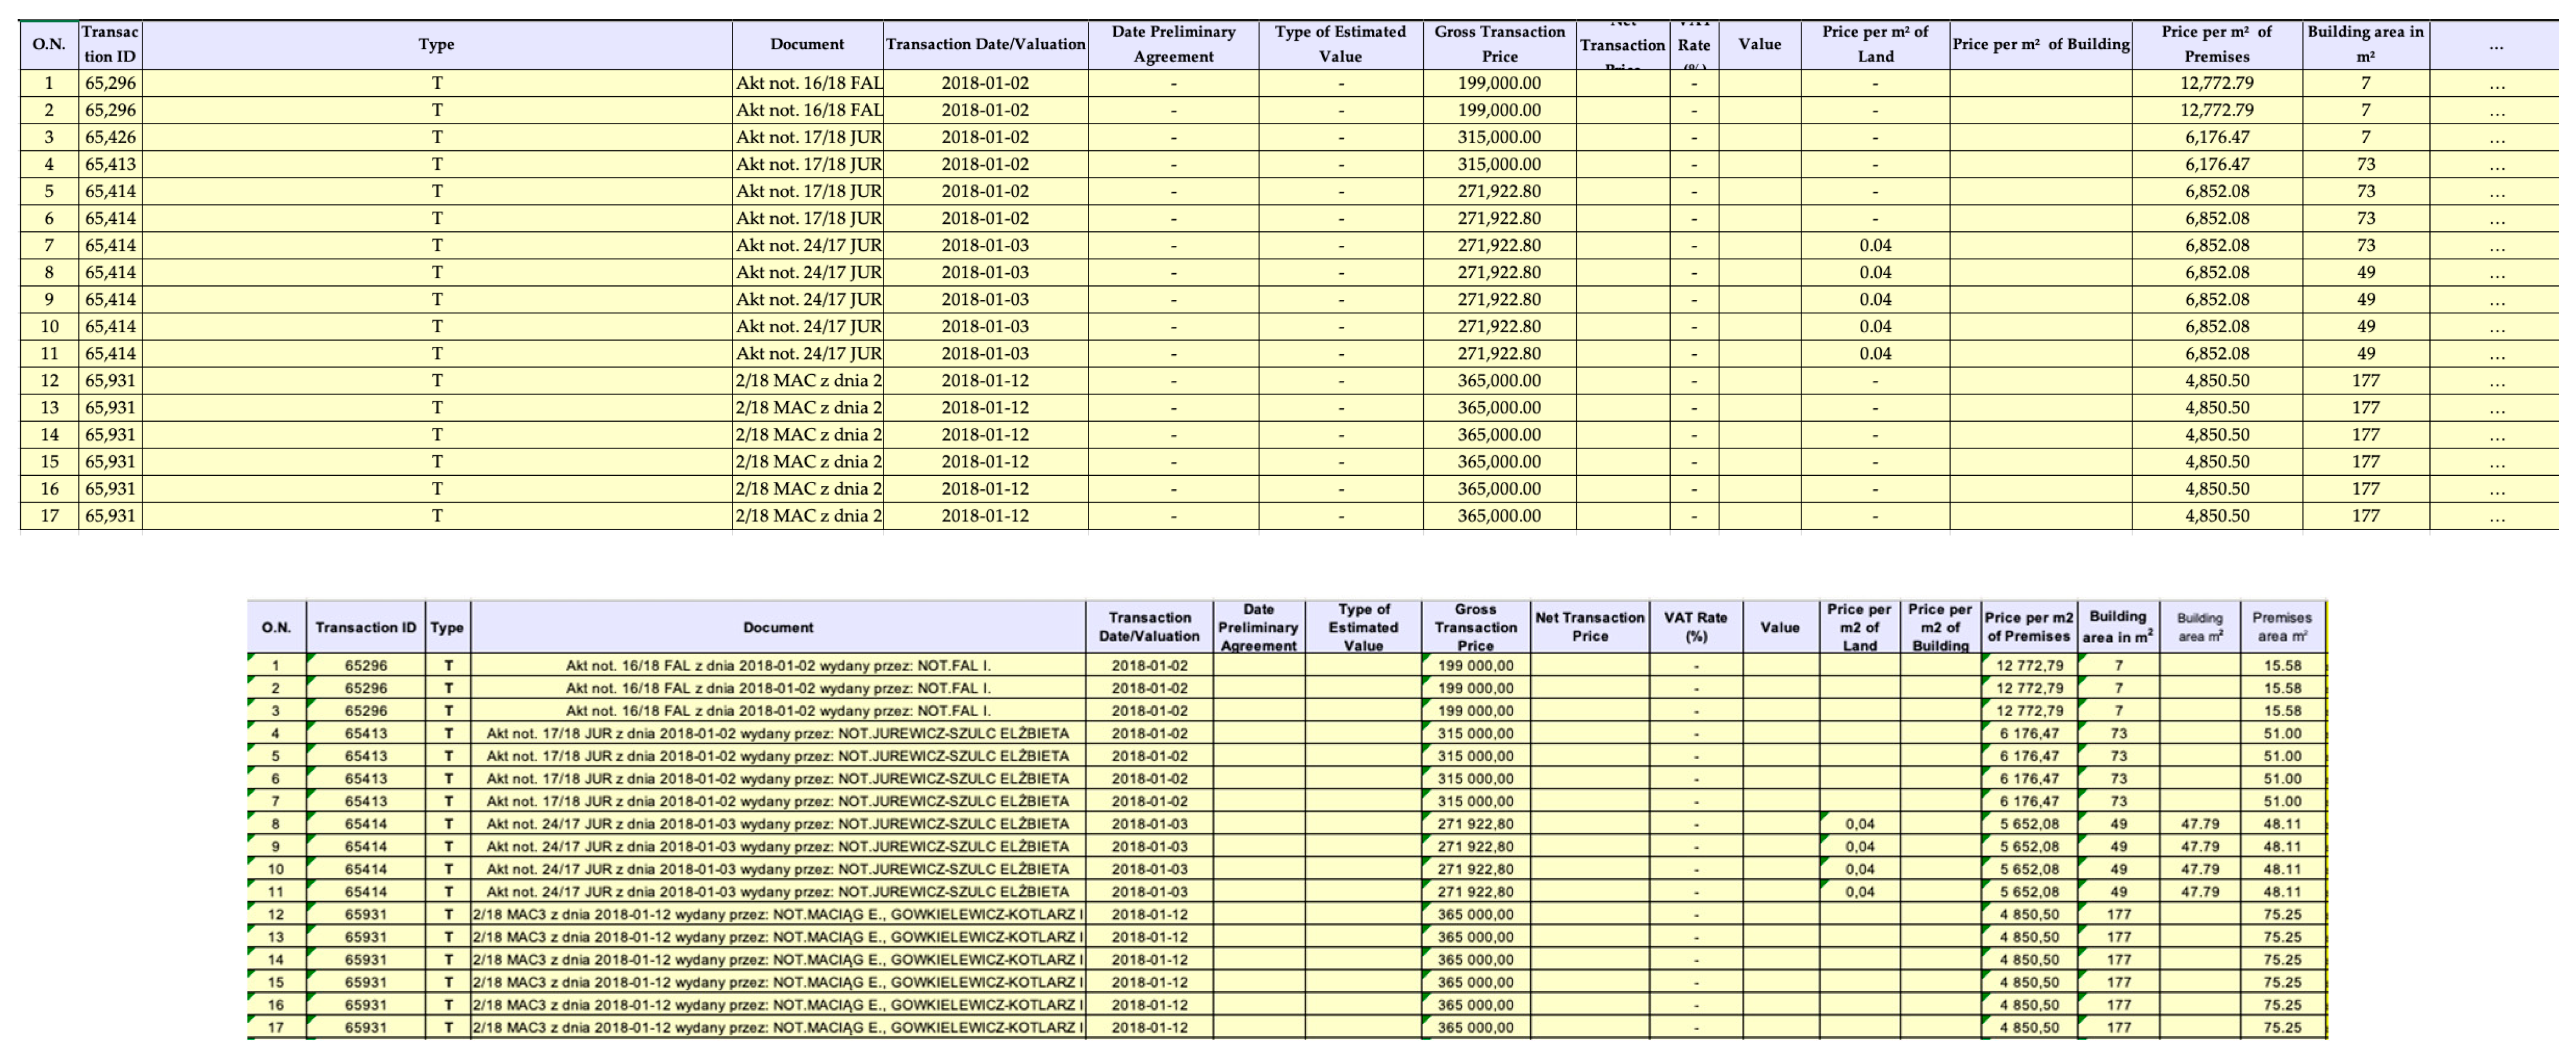Viewport: 2576px width, 1060px height.
Task: Click lower table's Transaction ID header
Action: click(365, 627)
